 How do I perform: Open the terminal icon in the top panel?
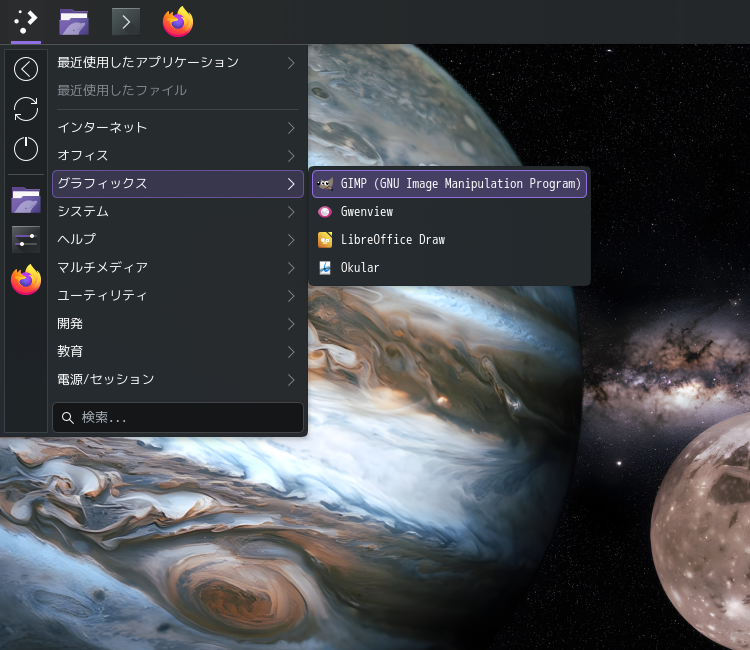126,22
